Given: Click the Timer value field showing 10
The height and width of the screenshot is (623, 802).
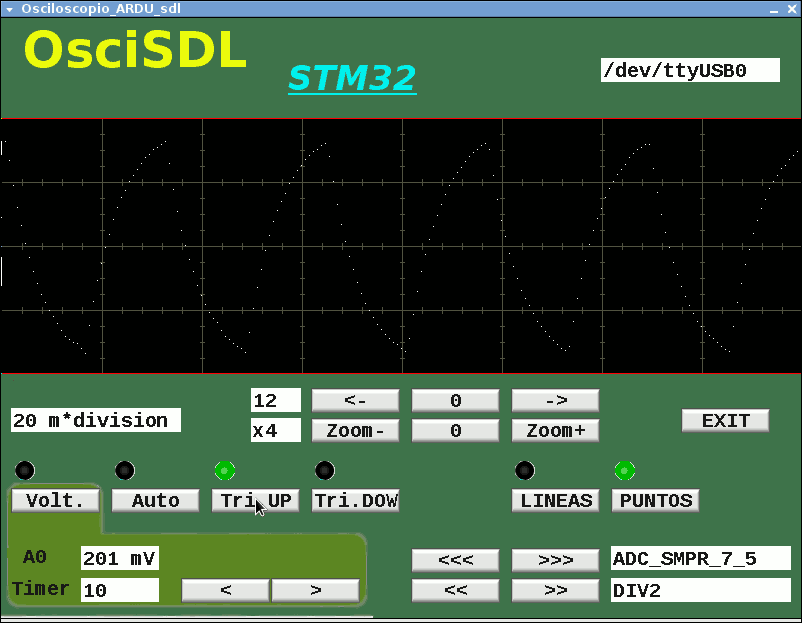Looking at the screenshot, I should coord(120,590).
